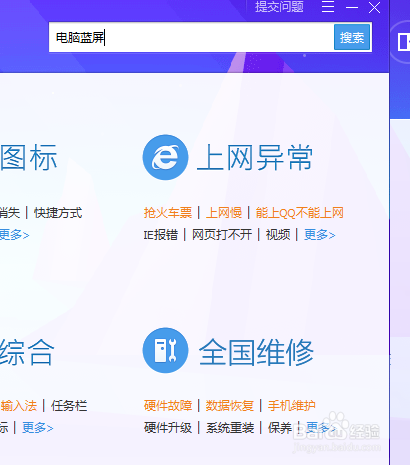
Task: Click the 全国维修 computer repair icon
Action: (x=165, y=350)
